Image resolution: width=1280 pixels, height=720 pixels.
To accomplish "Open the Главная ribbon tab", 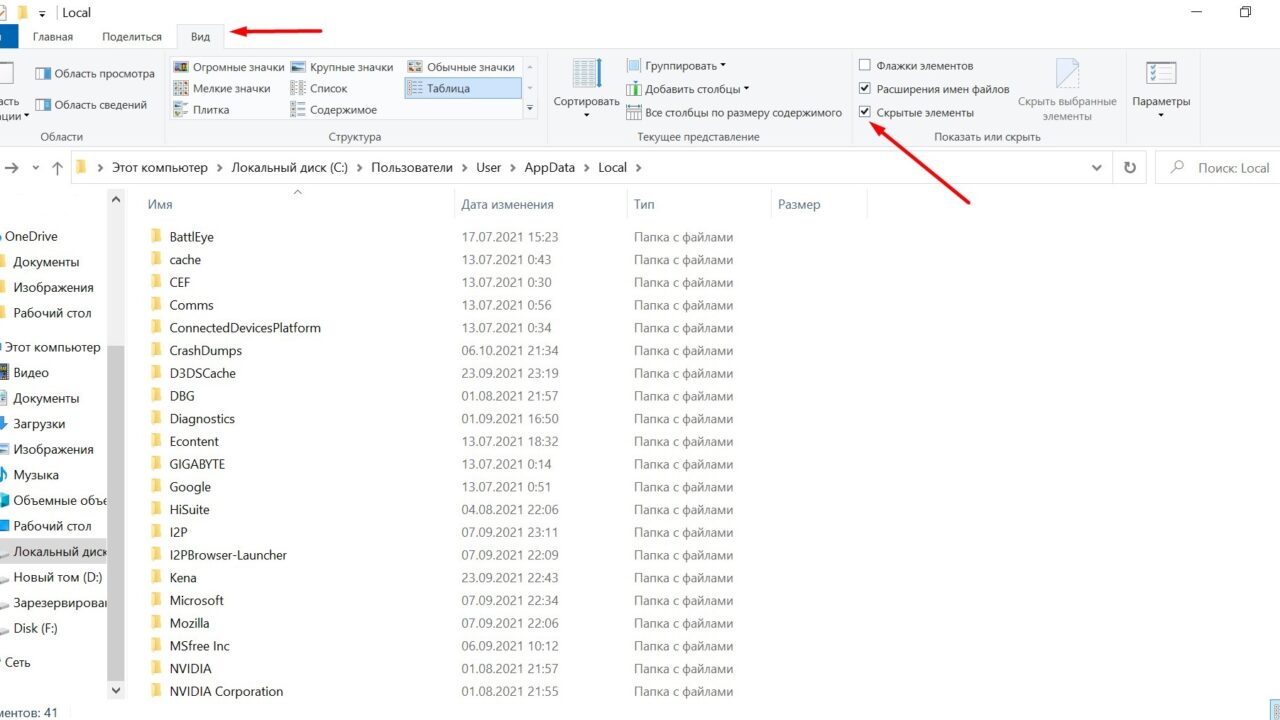I will point(52,37).
